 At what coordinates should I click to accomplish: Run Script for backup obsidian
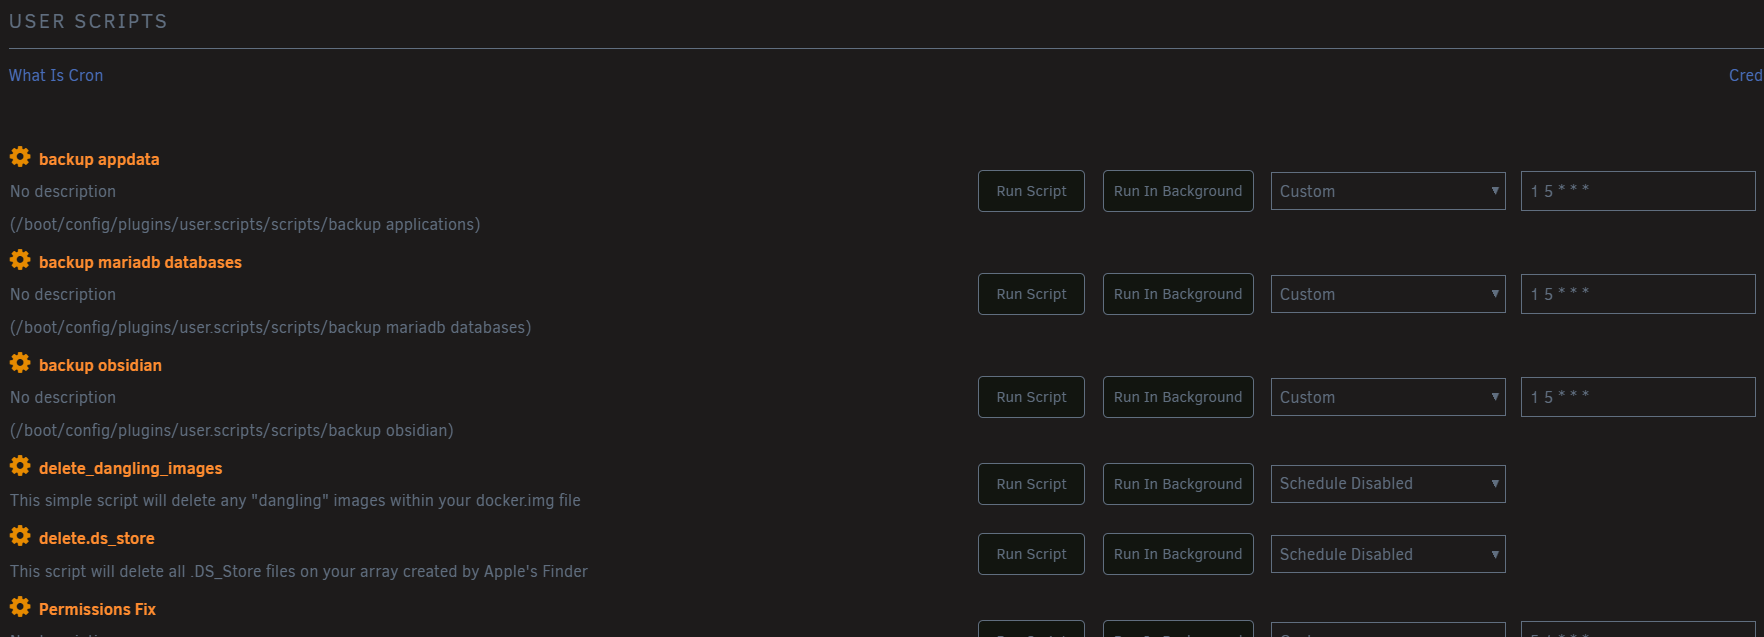point(1031,397)
